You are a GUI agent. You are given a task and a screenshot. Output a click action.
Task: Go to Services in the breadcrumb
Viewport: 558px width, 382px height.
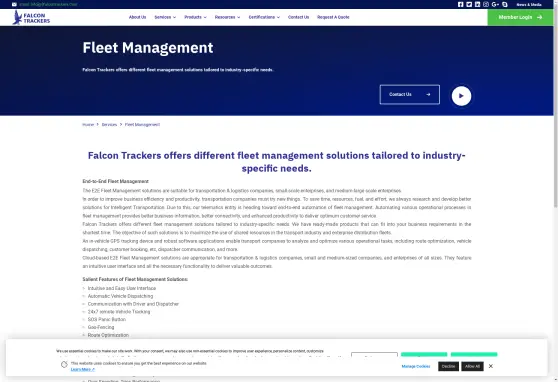[x=109, y=125]
